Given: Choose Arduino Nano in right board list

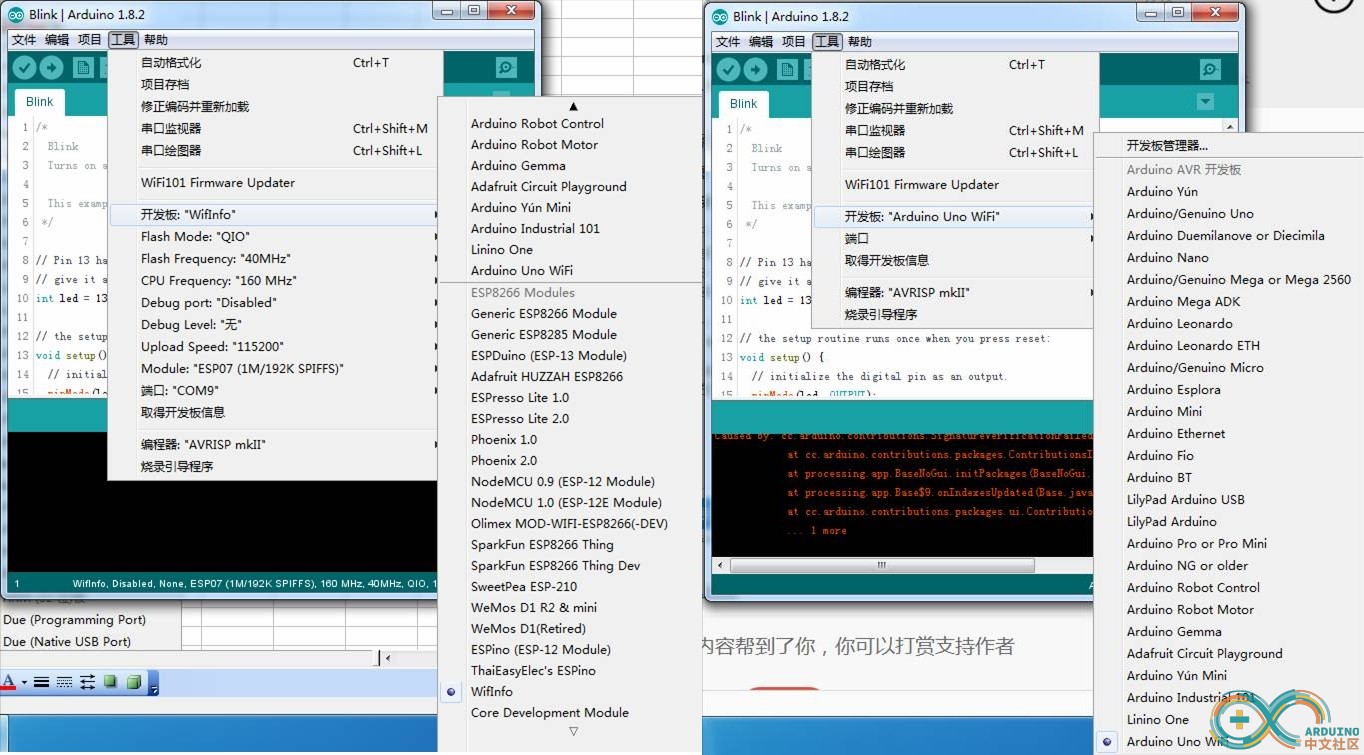Looking at the screenshot, I should pos(1168,258).
